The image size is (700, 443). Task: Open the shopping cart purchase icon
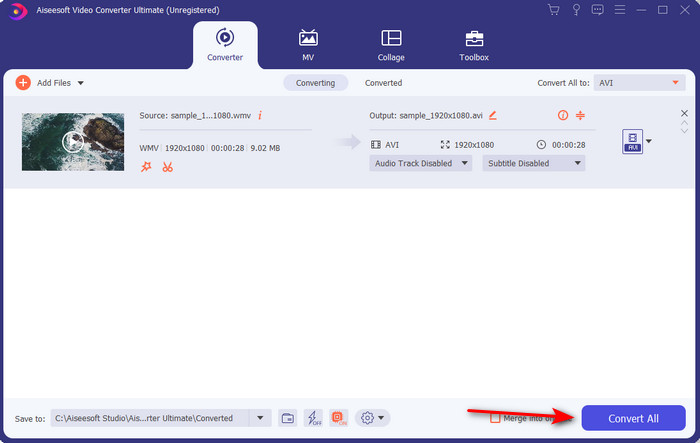pos(554,10)
